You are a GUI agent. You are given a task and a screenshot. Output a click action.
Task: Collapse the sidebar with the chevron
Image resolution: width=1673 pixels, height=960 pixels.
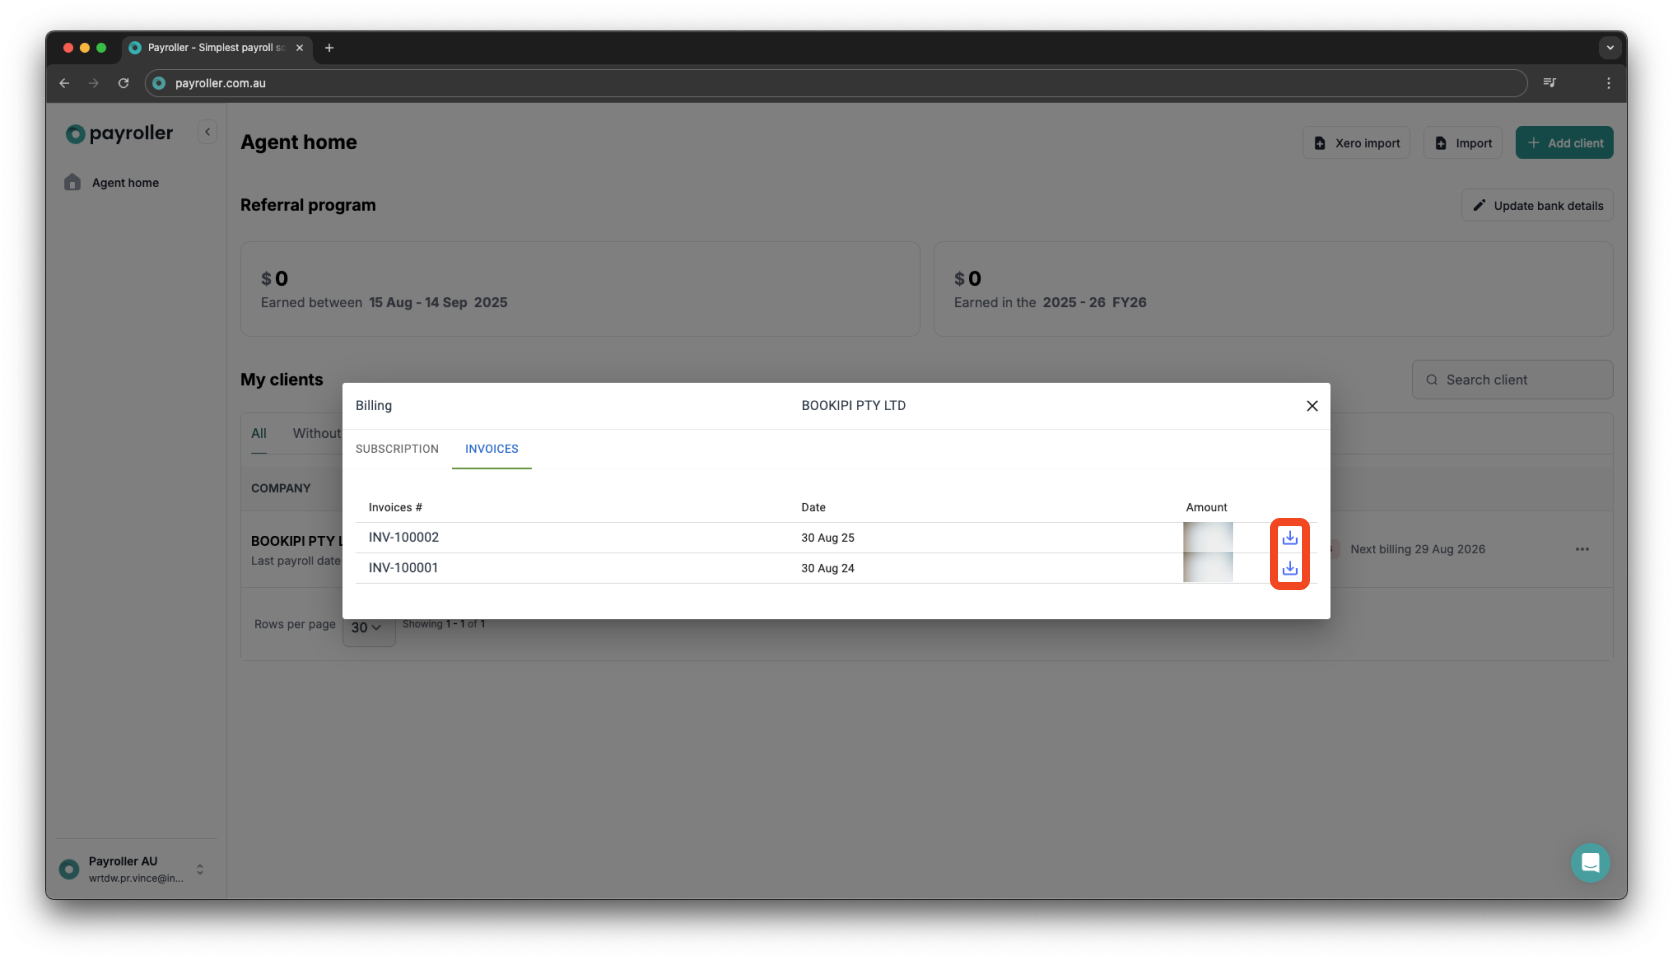point(207,131)
